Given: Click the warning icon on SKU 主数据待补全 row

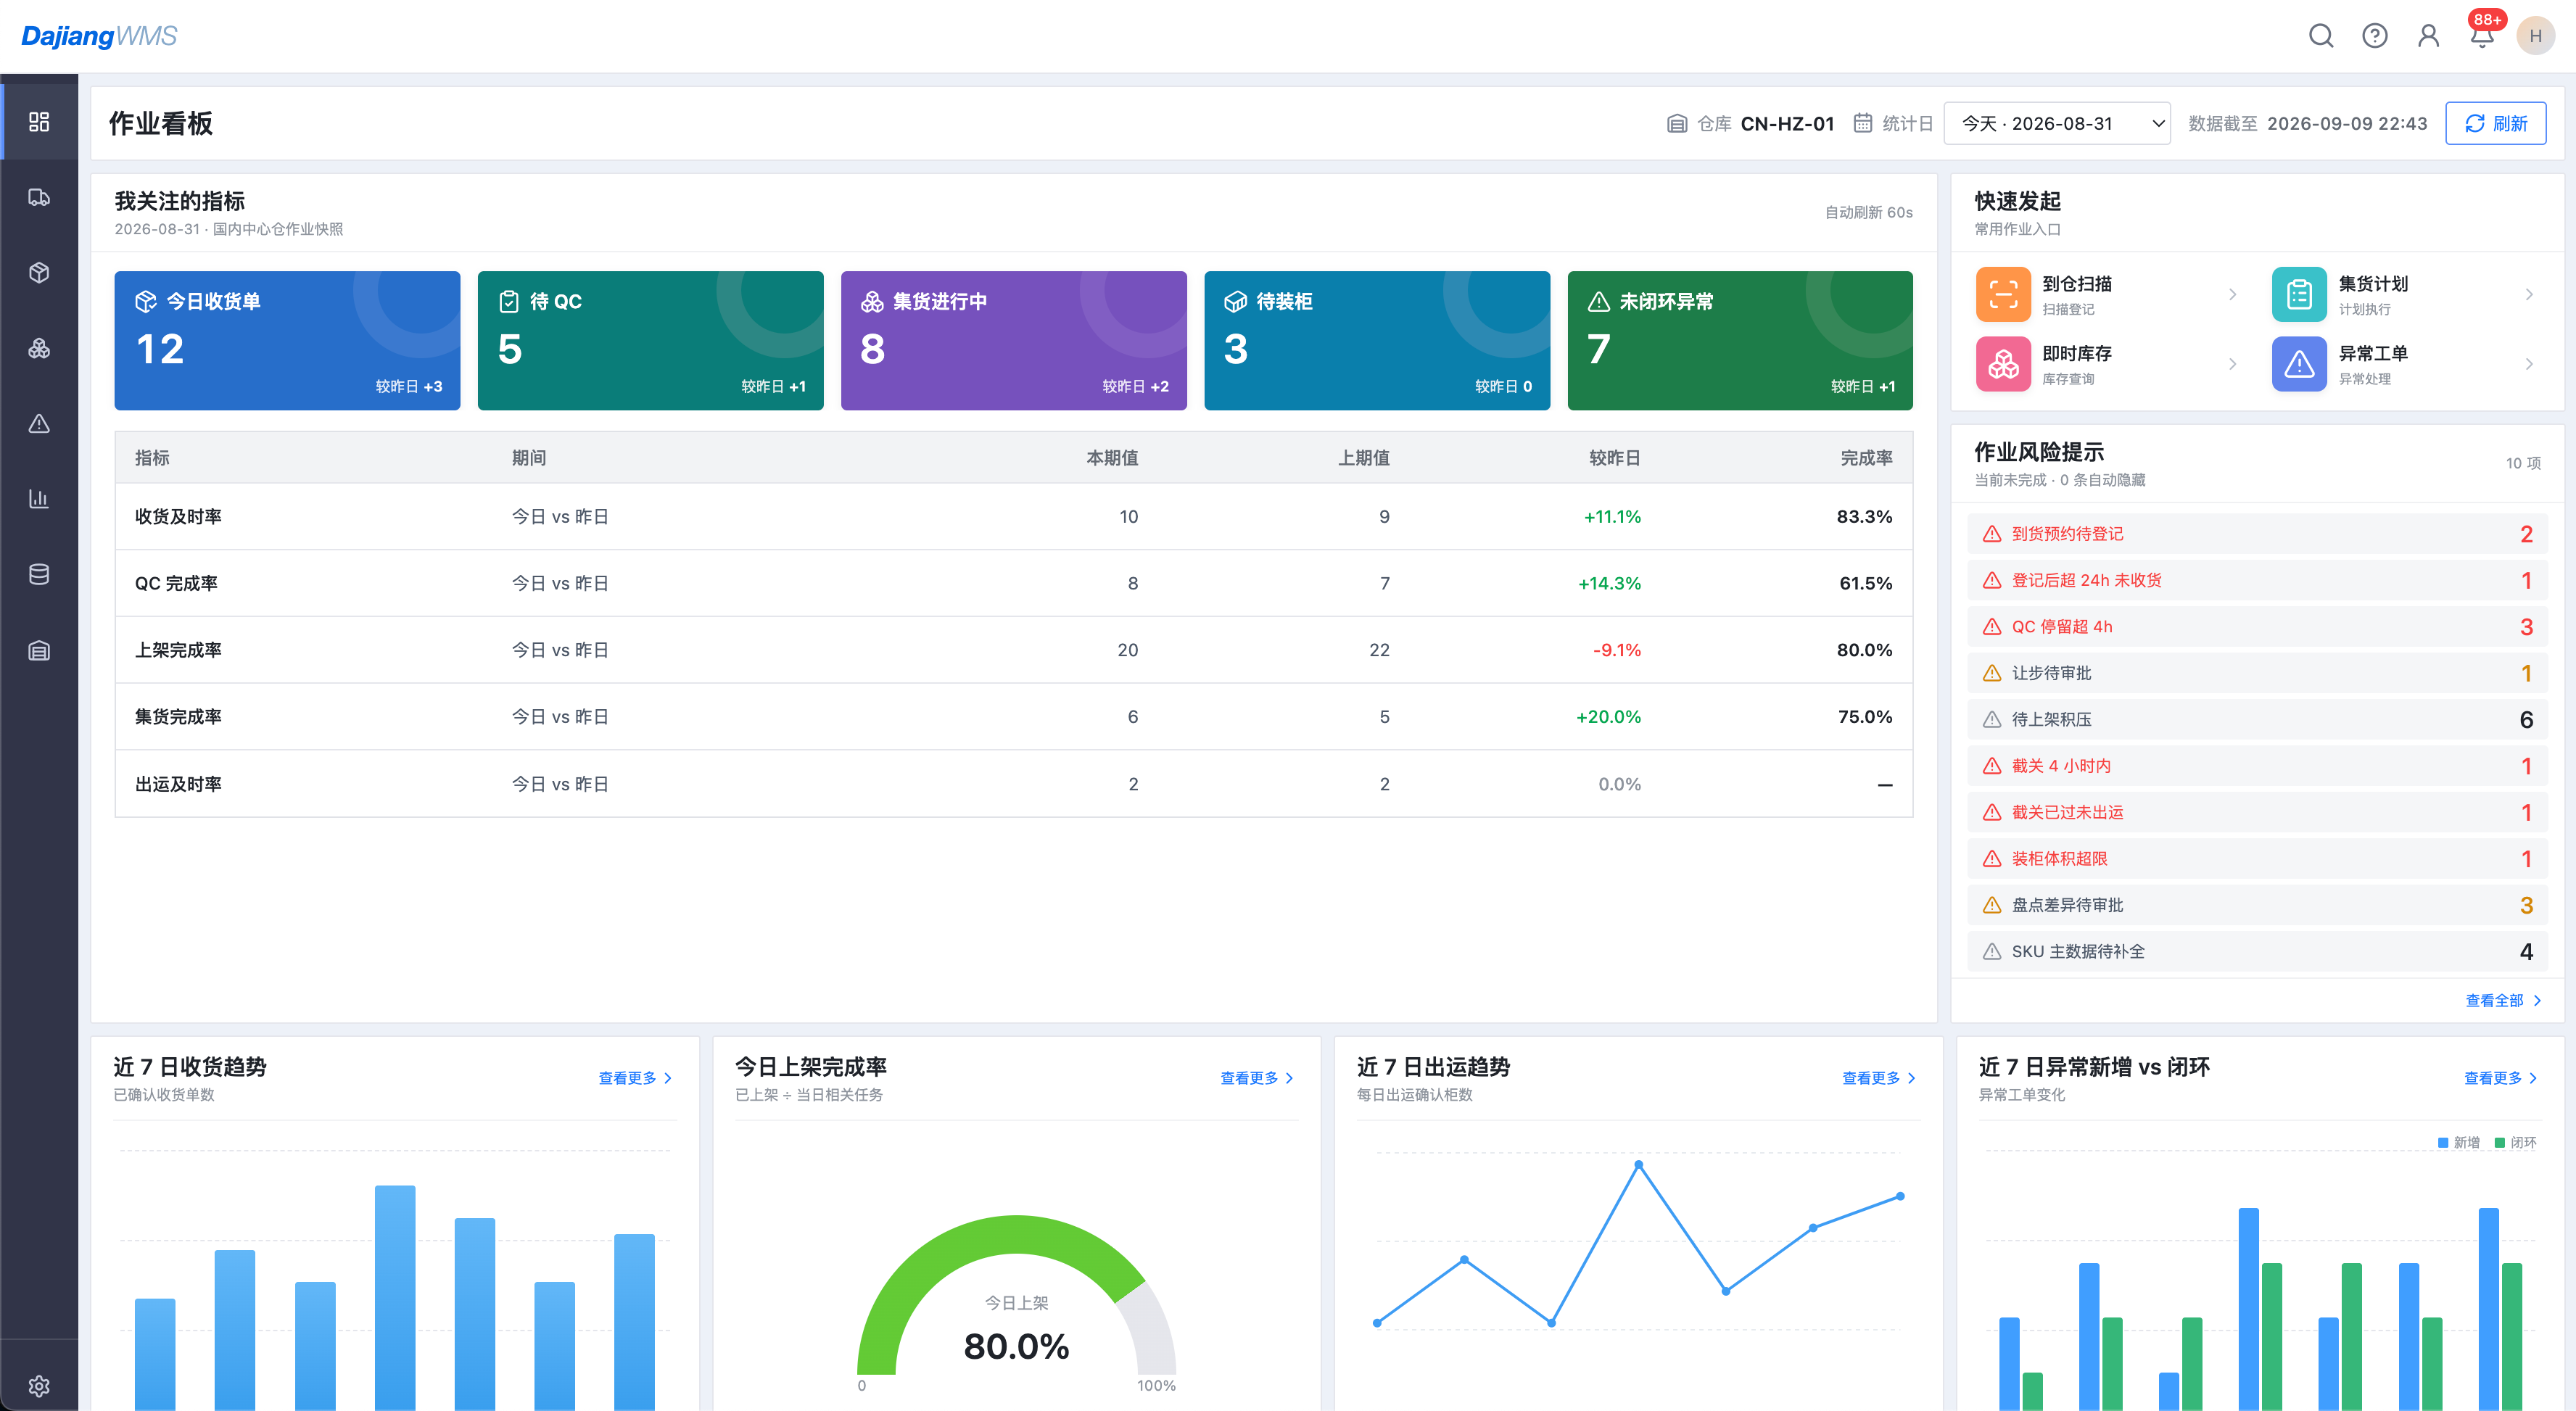Looking at the screenshot, I should [1992, 952].
